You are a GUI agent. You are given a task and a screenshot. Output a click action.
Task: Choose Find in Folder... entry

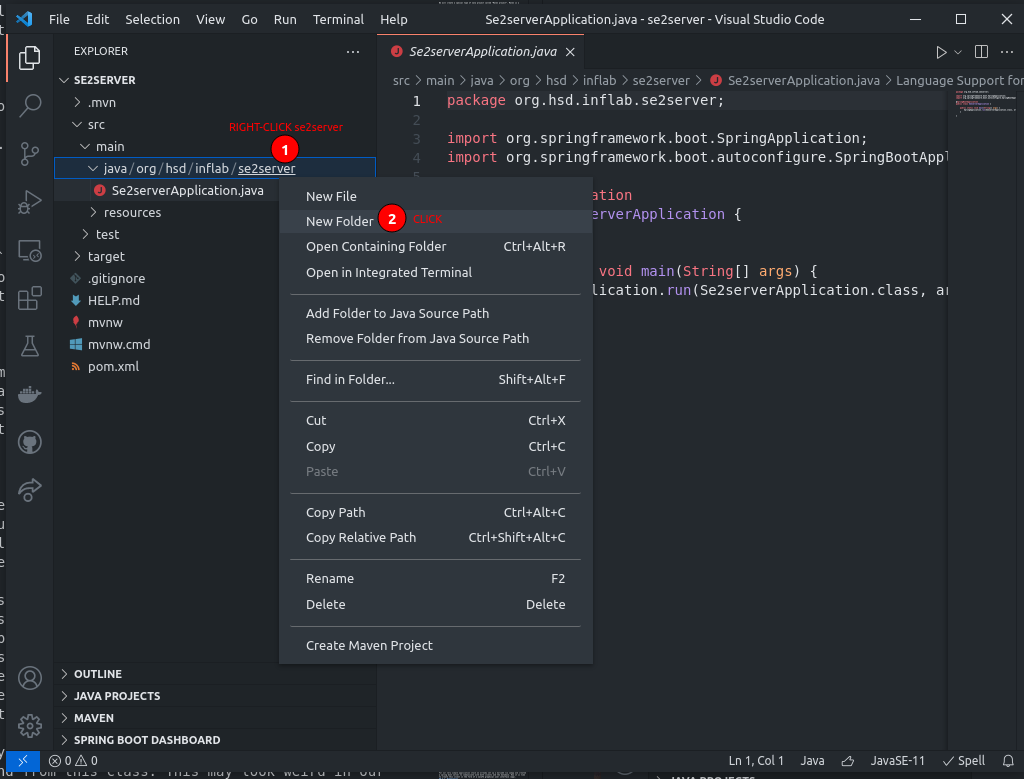click(436, 379)
